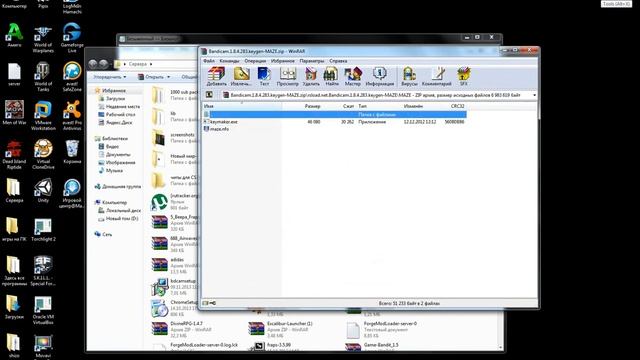Screen dimensions: 640x360
Task: Open the Параметры menu in WinRAR
Action: (x=312, y=61)
